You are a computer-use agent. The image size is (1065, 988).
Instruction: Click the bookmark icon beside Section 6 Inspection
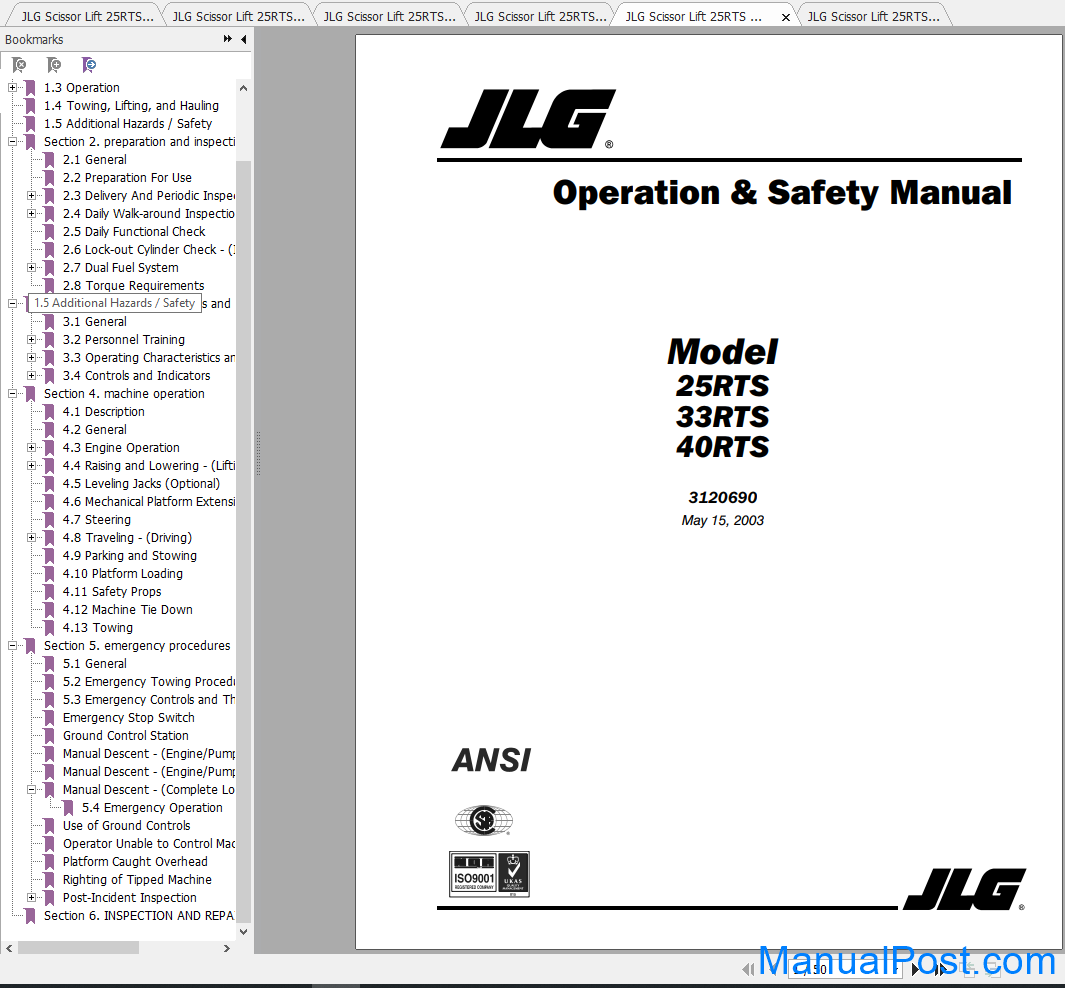tap(30, 915)
